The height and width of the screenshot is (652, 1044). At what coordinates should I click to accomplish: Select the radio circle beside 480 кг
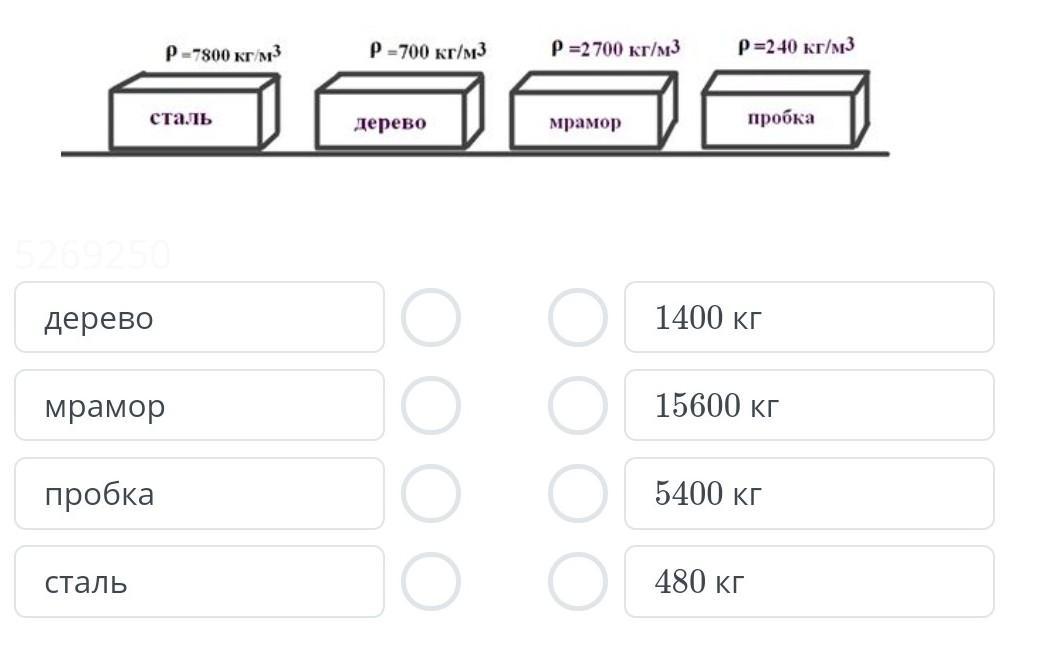point(578,581)
